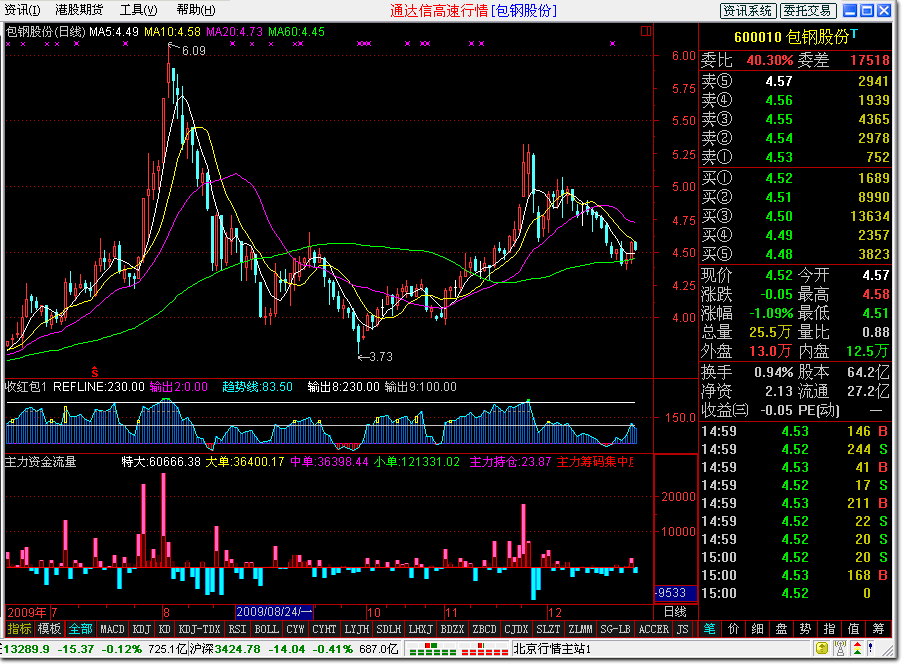Click the red S marker below the candlesticks

point(95,373)
